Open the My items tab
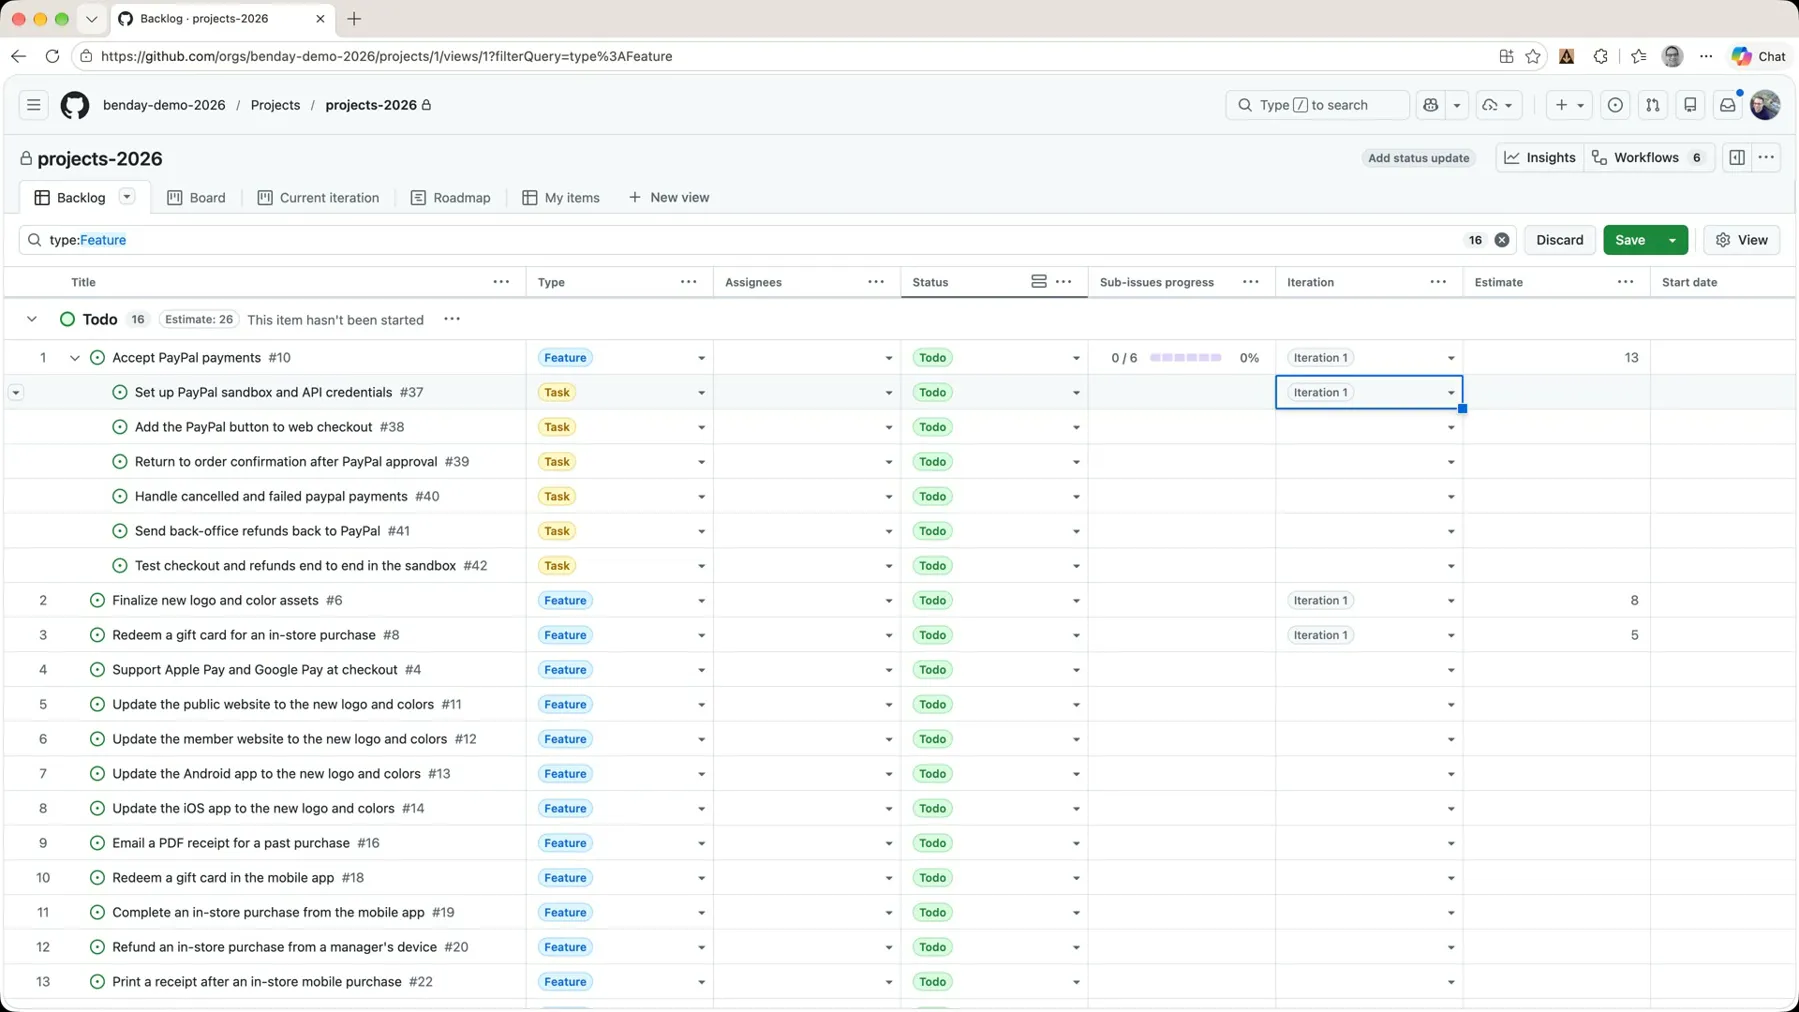 pyautogui.click(x=561, y=198)
